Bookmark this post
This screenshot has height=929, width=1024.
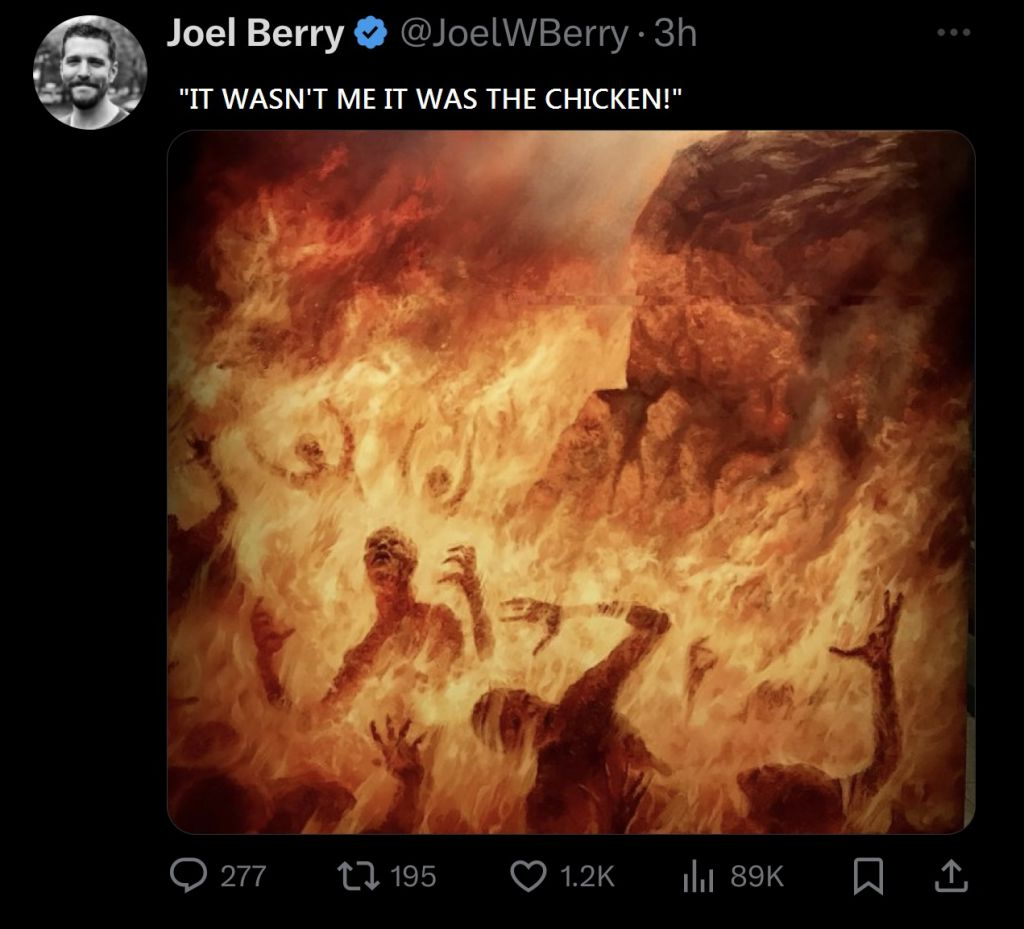(868, 877)
